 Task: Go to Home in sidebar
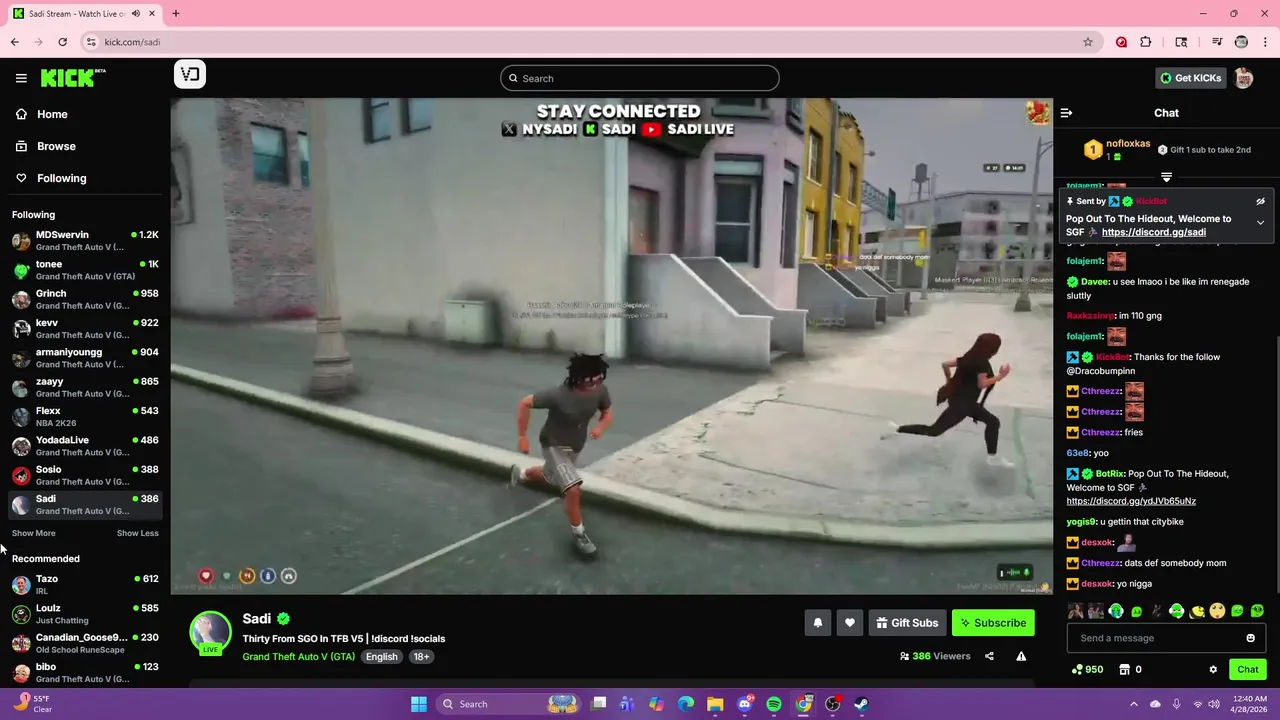85,114
